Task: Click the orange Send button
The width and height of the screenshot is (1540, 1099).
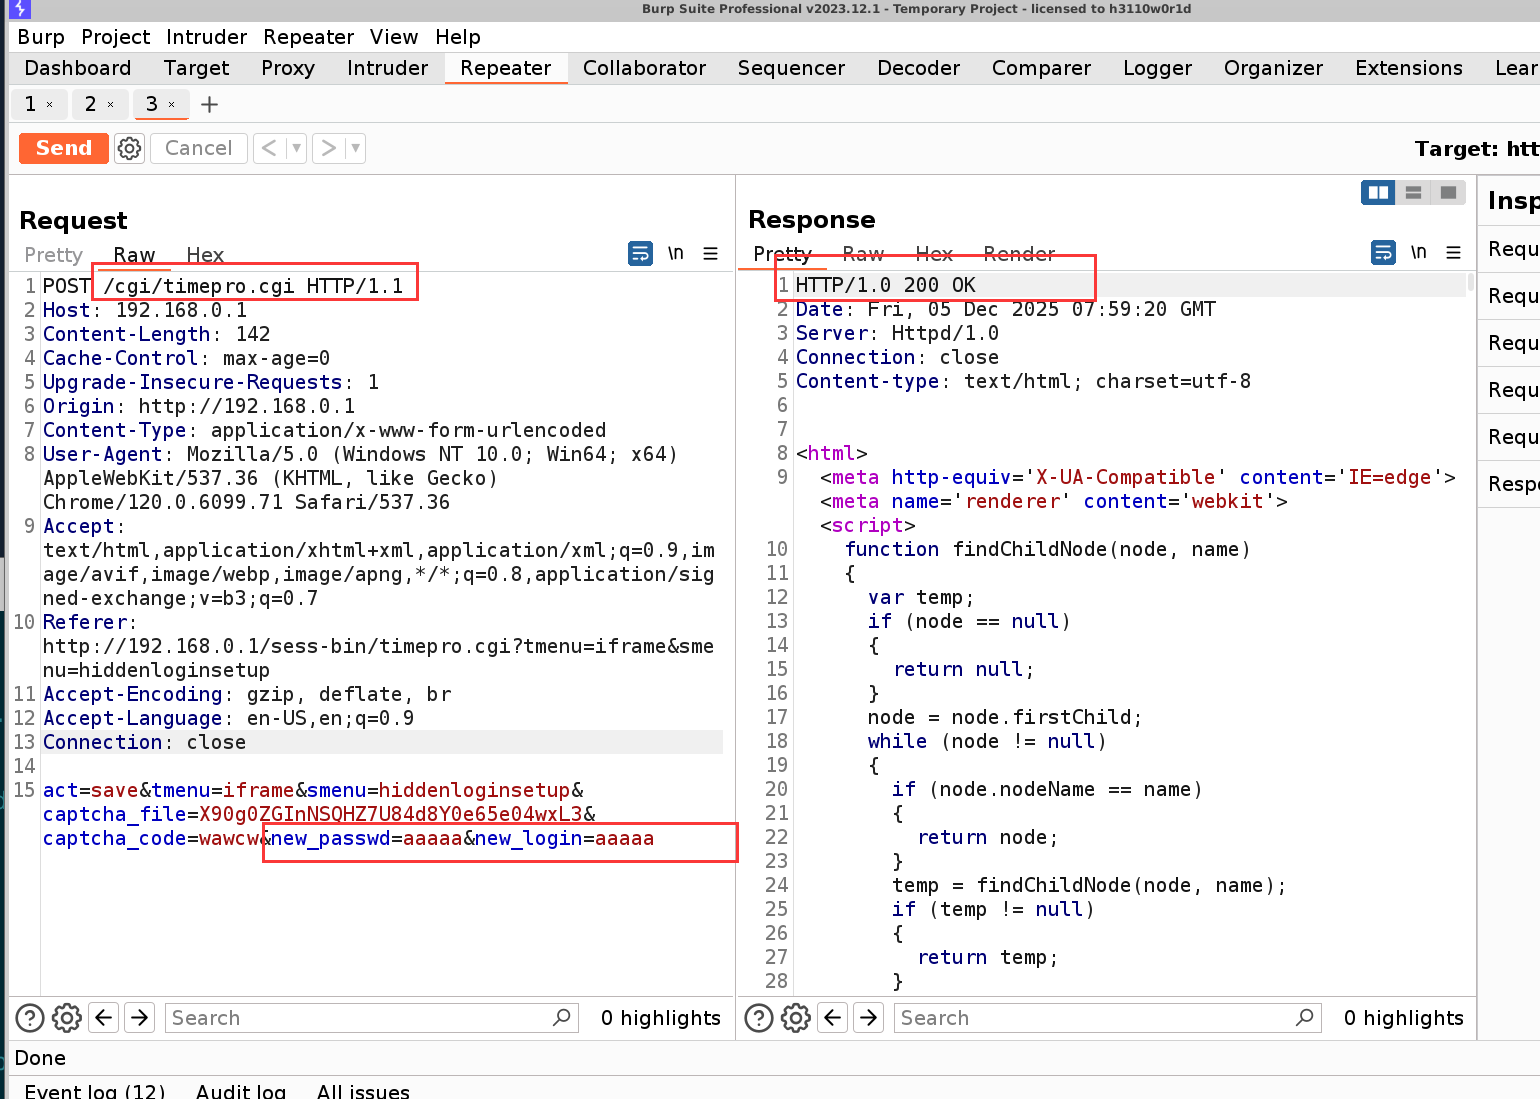Action: pyautogui.click(x=64, y=148)
